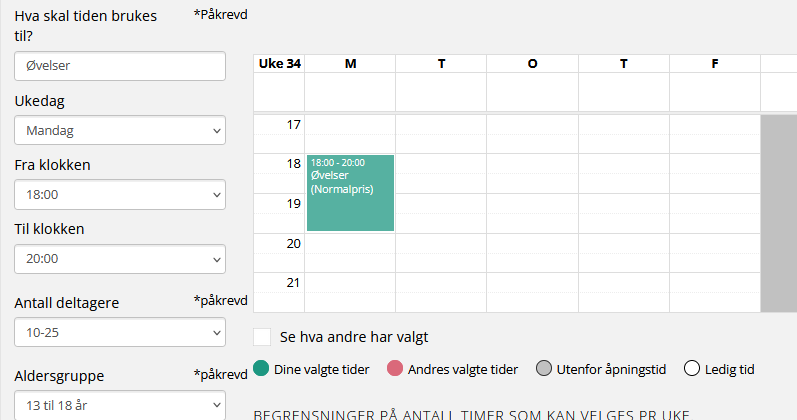Click the Monday column header 'M'
The width and height of the screenshot is (797, 420).
tap(350, 64)
